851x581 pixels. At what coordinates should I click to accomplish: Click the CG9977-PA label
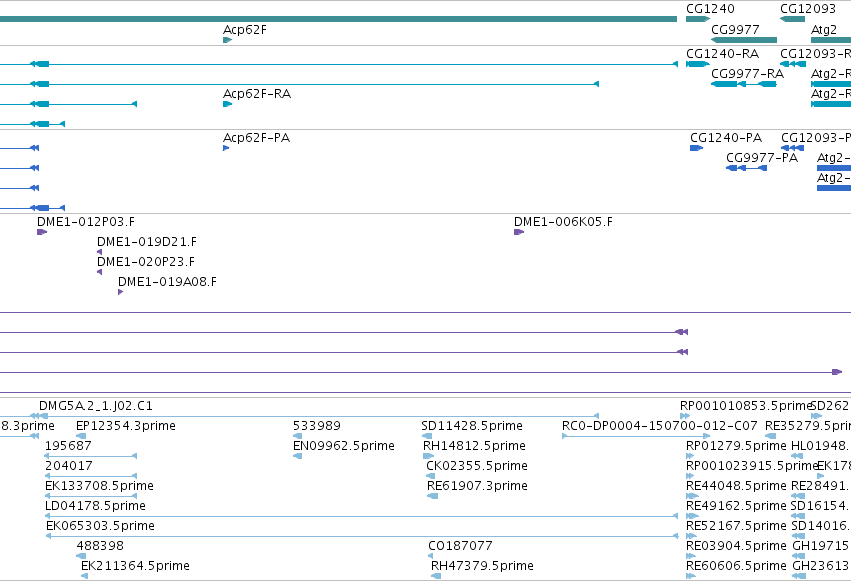(x=762, y=158)
